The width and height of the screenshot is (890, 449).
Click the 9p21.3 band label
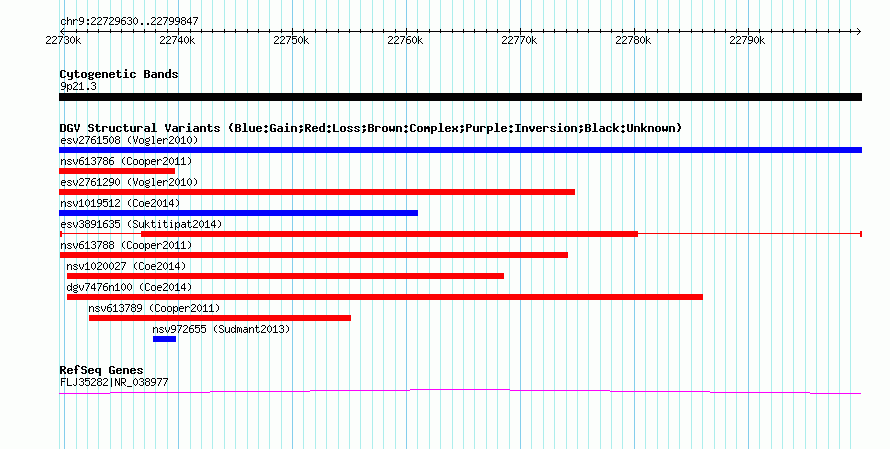(78, 86)
